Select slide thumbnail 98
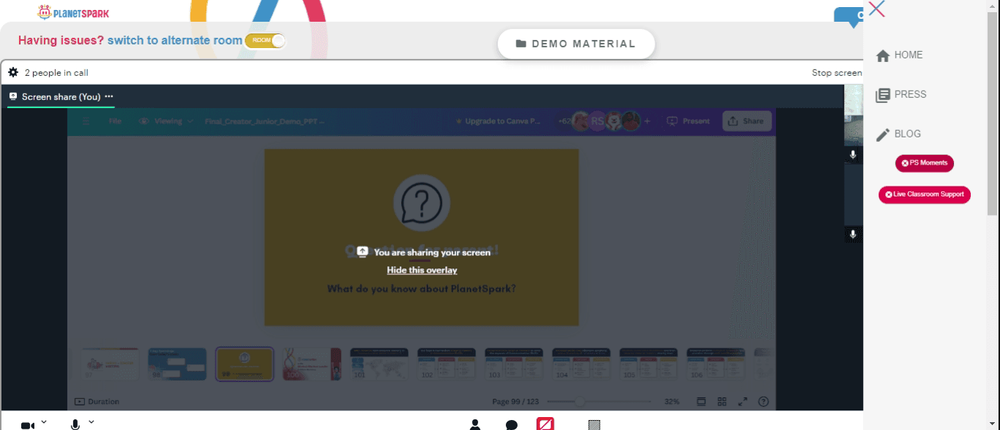The image size is (1000, 430). [x=177, y=364]
